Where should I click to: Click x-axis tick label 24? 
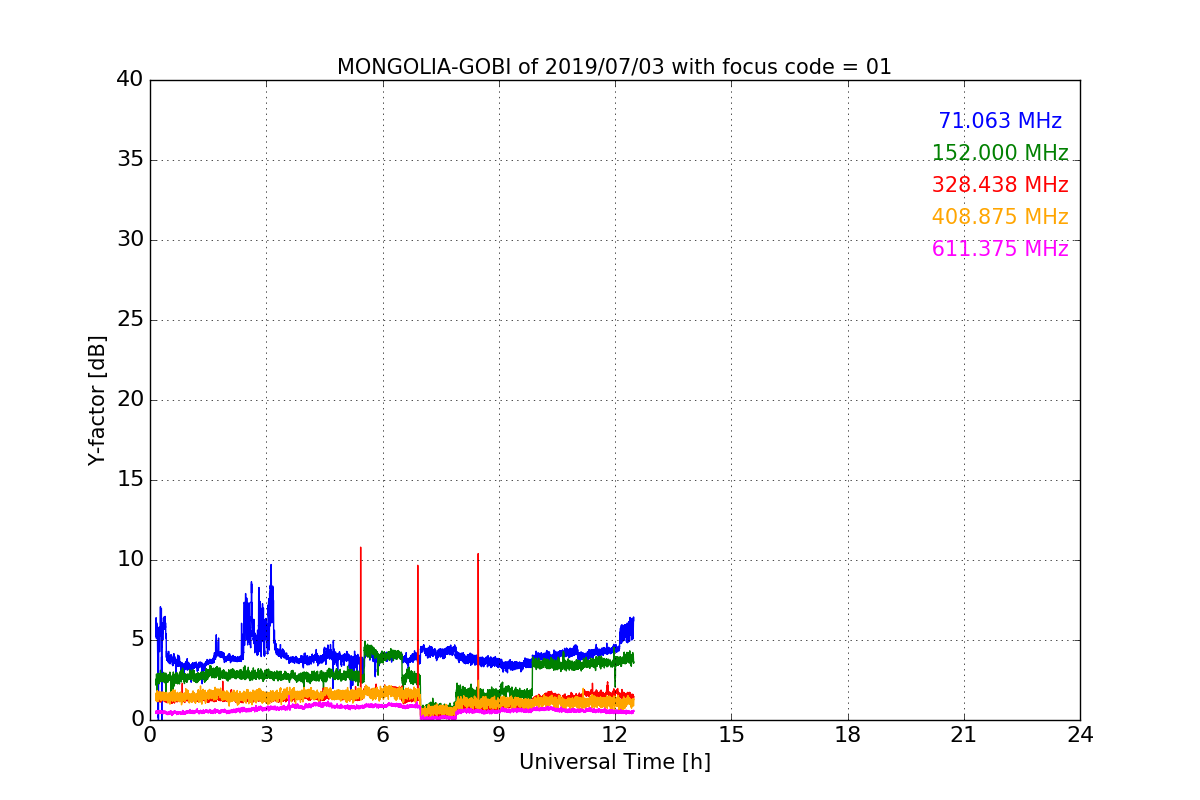point(1080,734)
